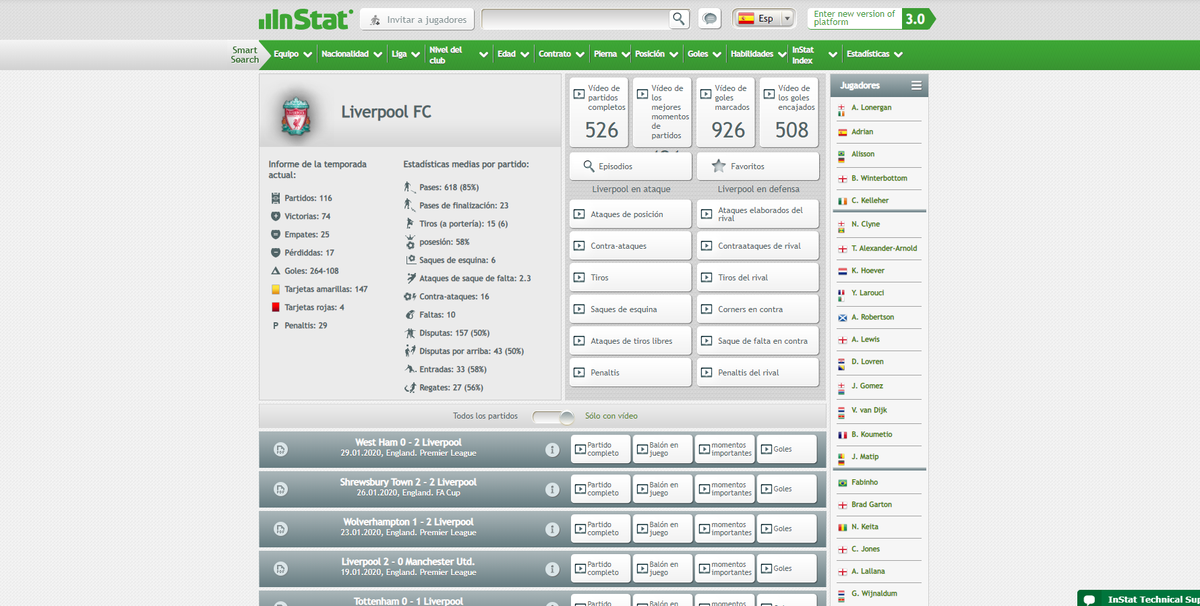Open the Vídeo de los goles encajados tile

[x=789, y=113]
